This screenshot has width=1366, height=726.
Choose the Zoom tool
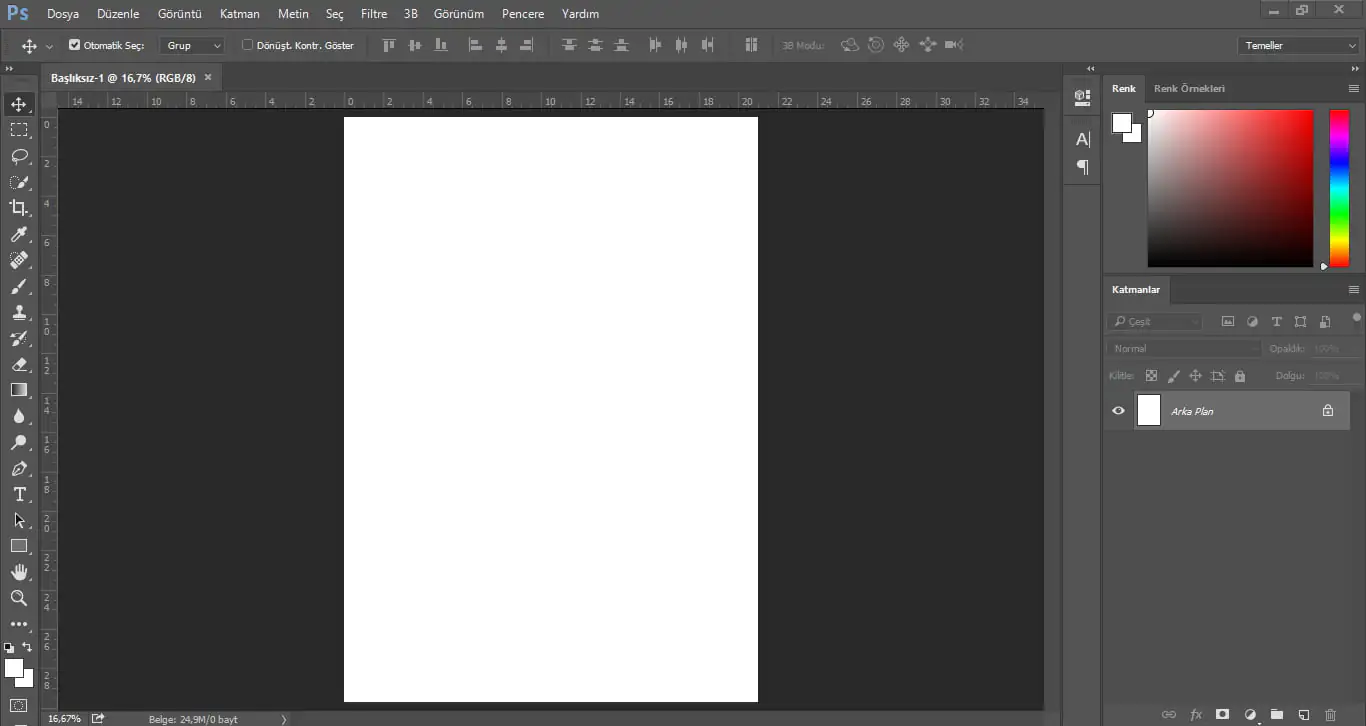(19, 598)
